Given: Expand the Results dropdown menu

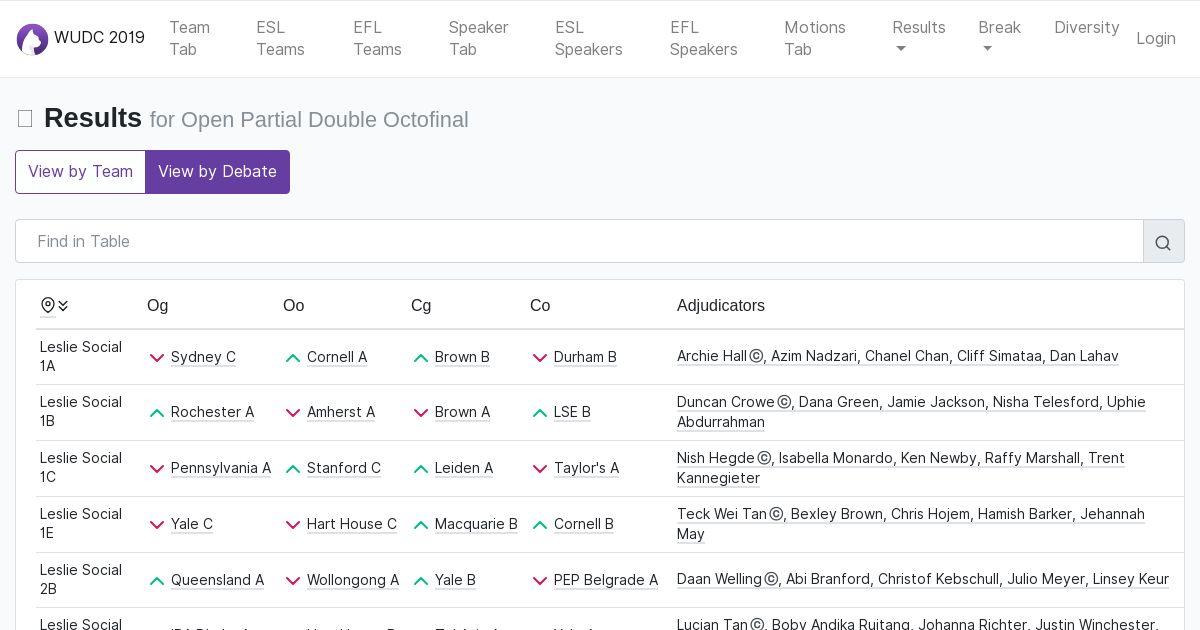Looking at the screenshot, I should click(x=919, y=38).
